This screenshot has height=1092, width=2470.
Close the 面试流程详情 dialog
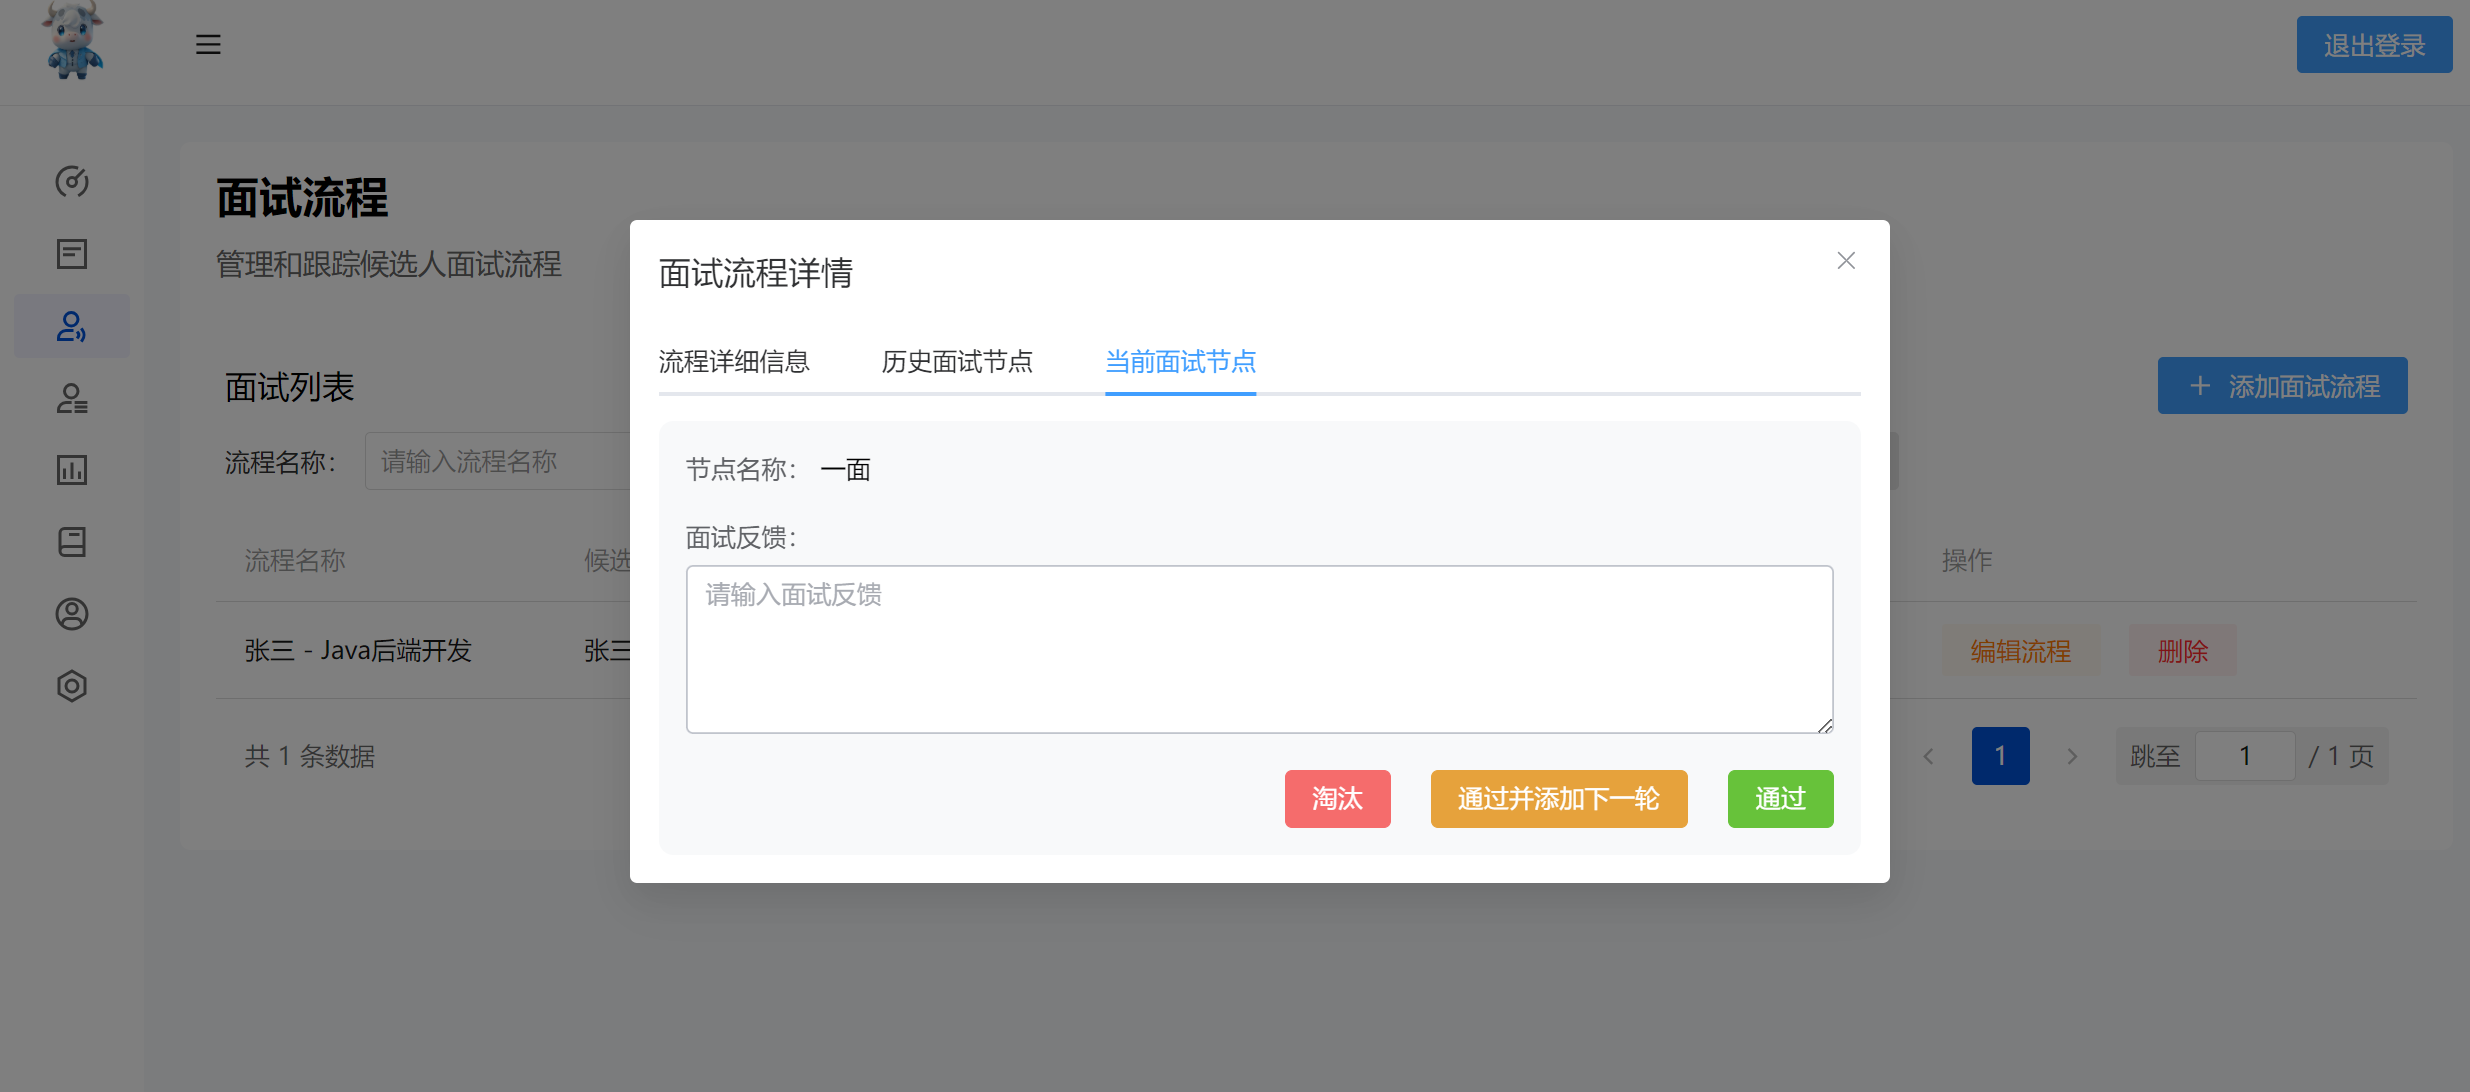point(1846,261)
